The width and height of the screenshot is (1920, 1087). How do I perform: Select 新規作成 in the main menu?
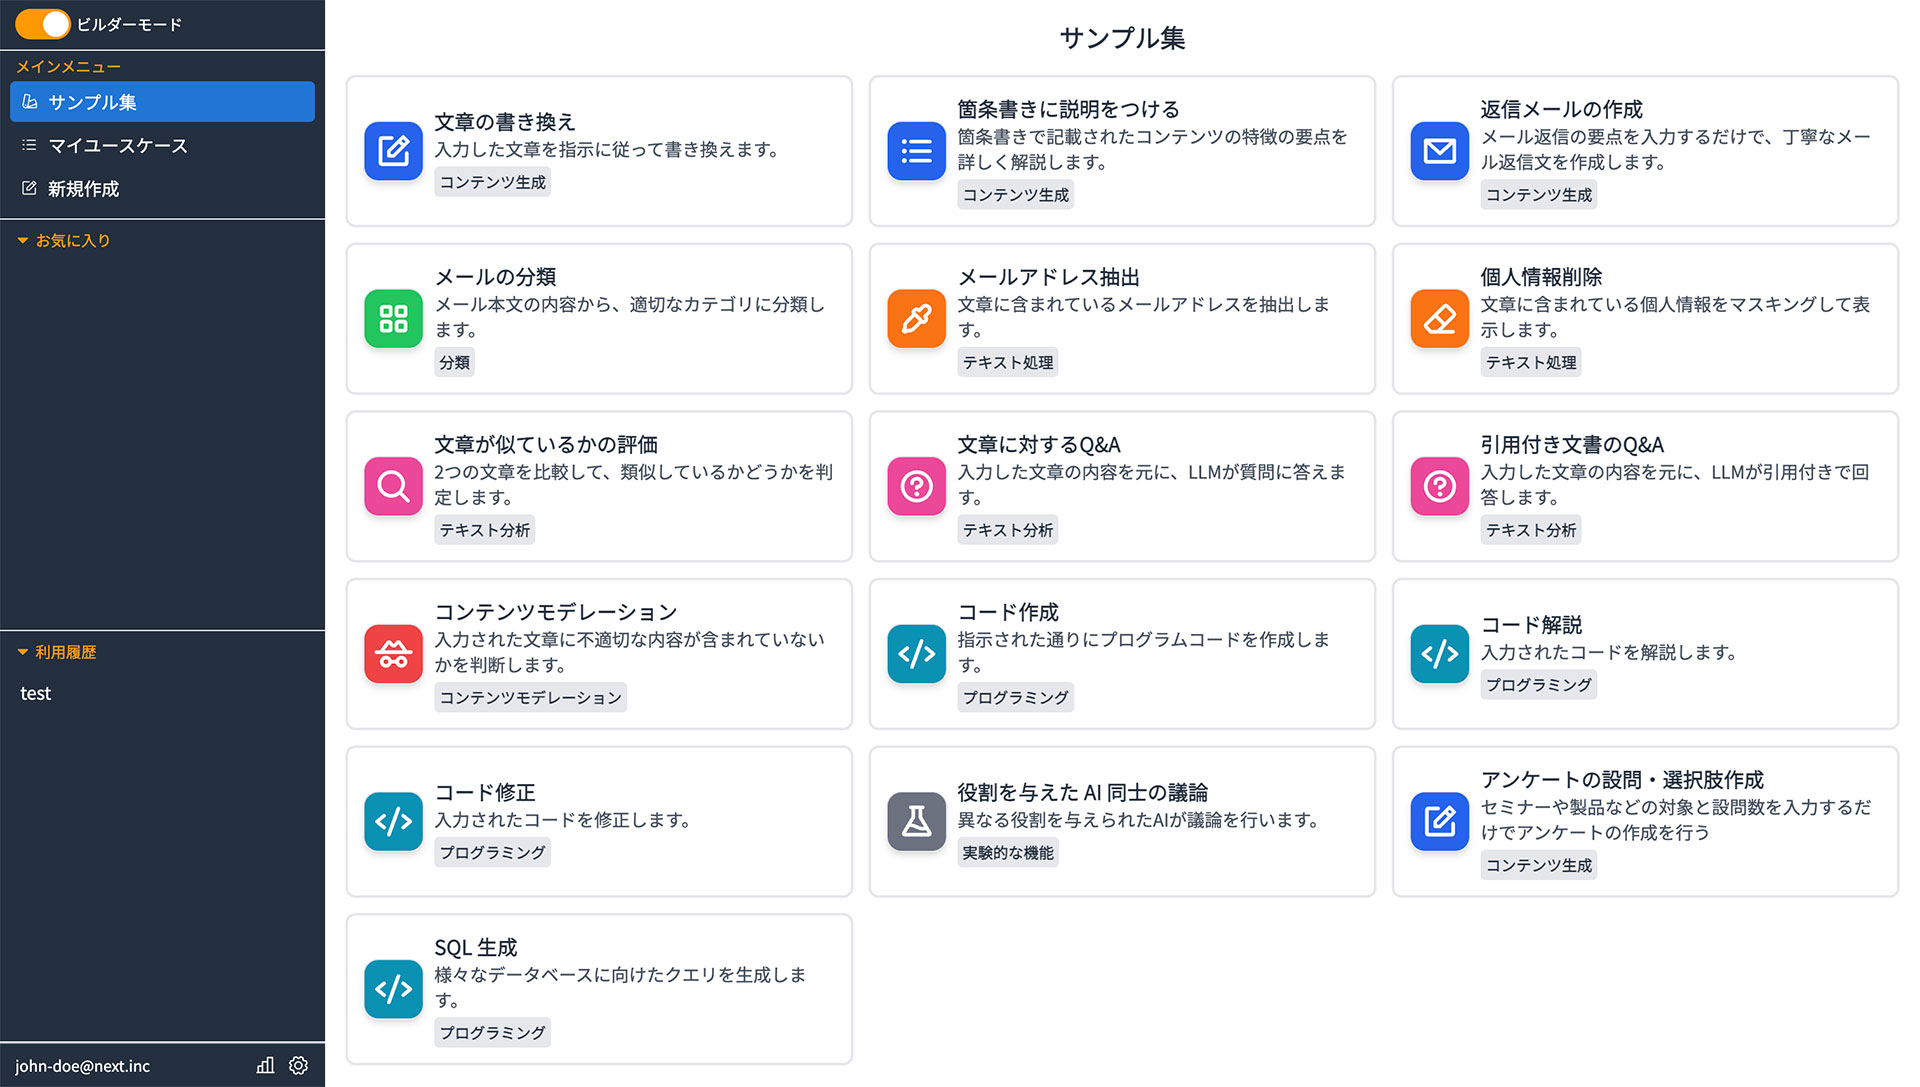[x=162, y=189]
